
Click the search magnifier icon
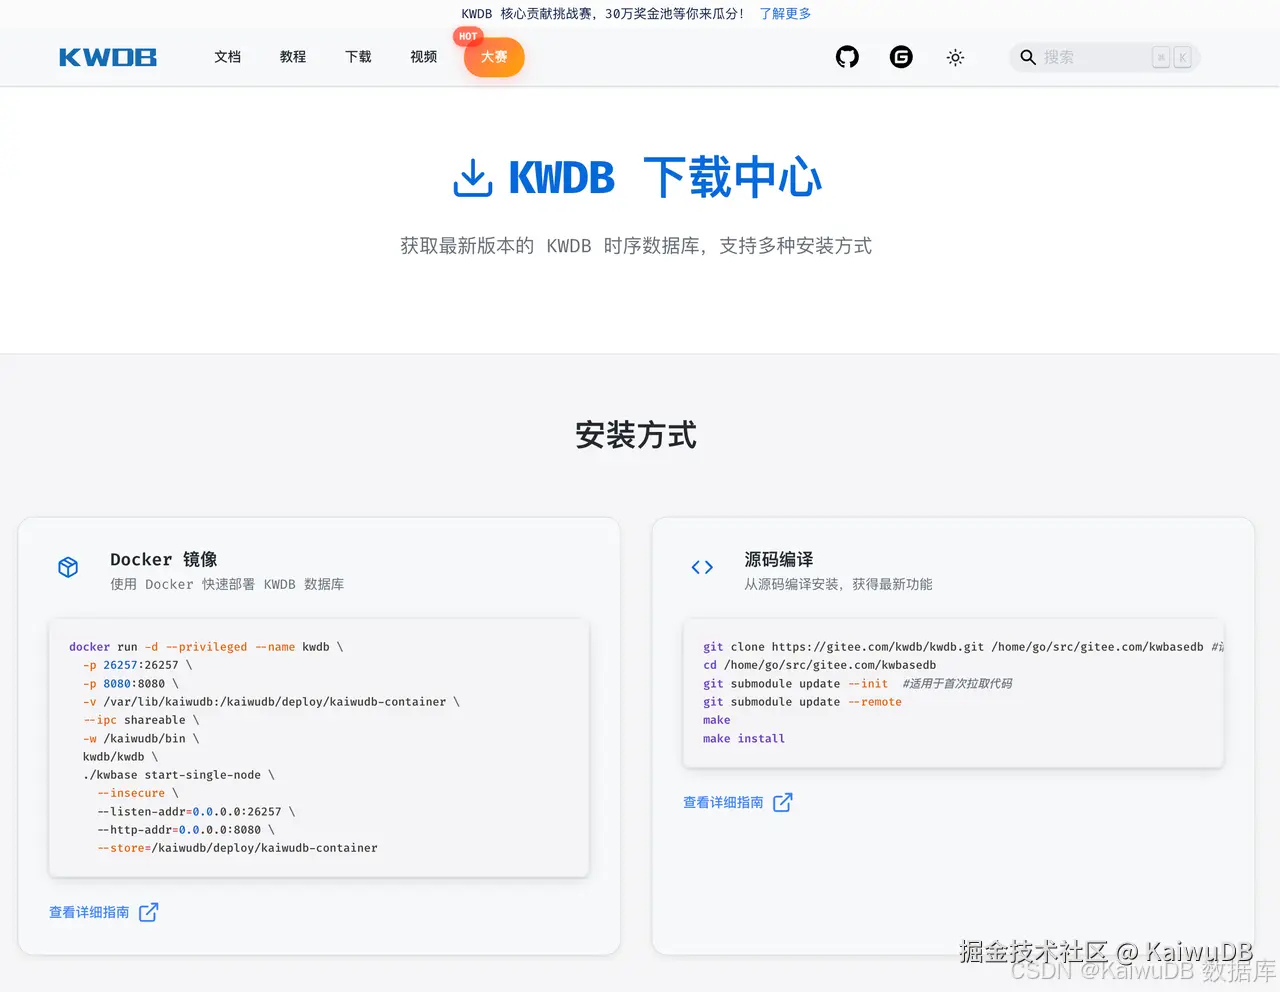[1028, 57]
